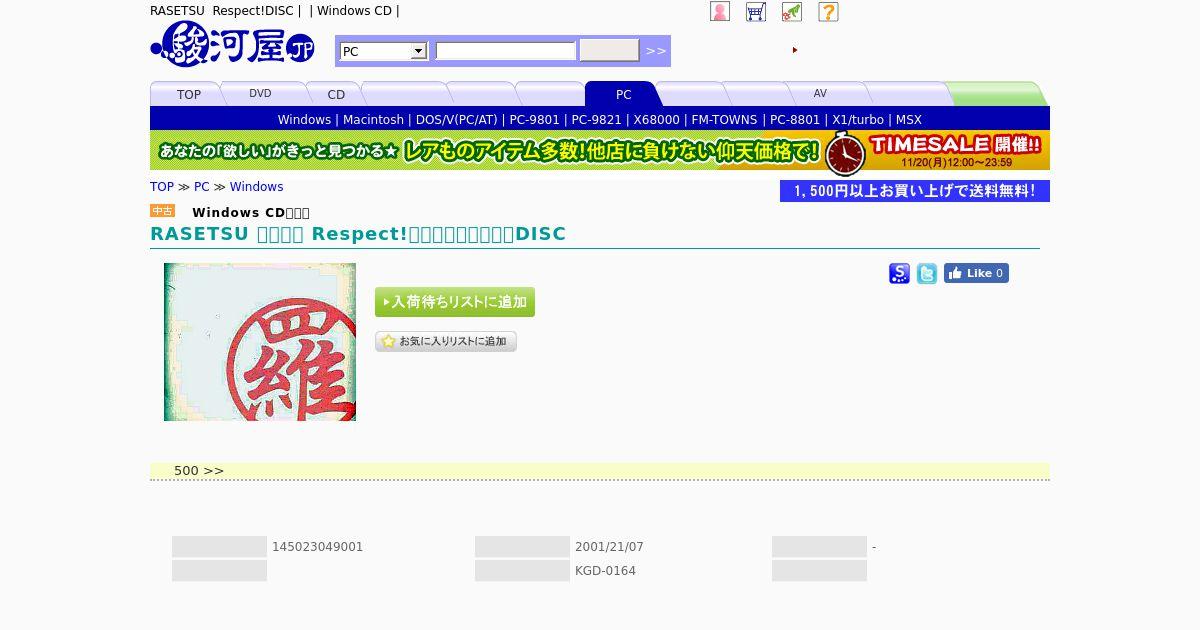Click the grey search submit button
1200x630 pixels.
[609, 50]
